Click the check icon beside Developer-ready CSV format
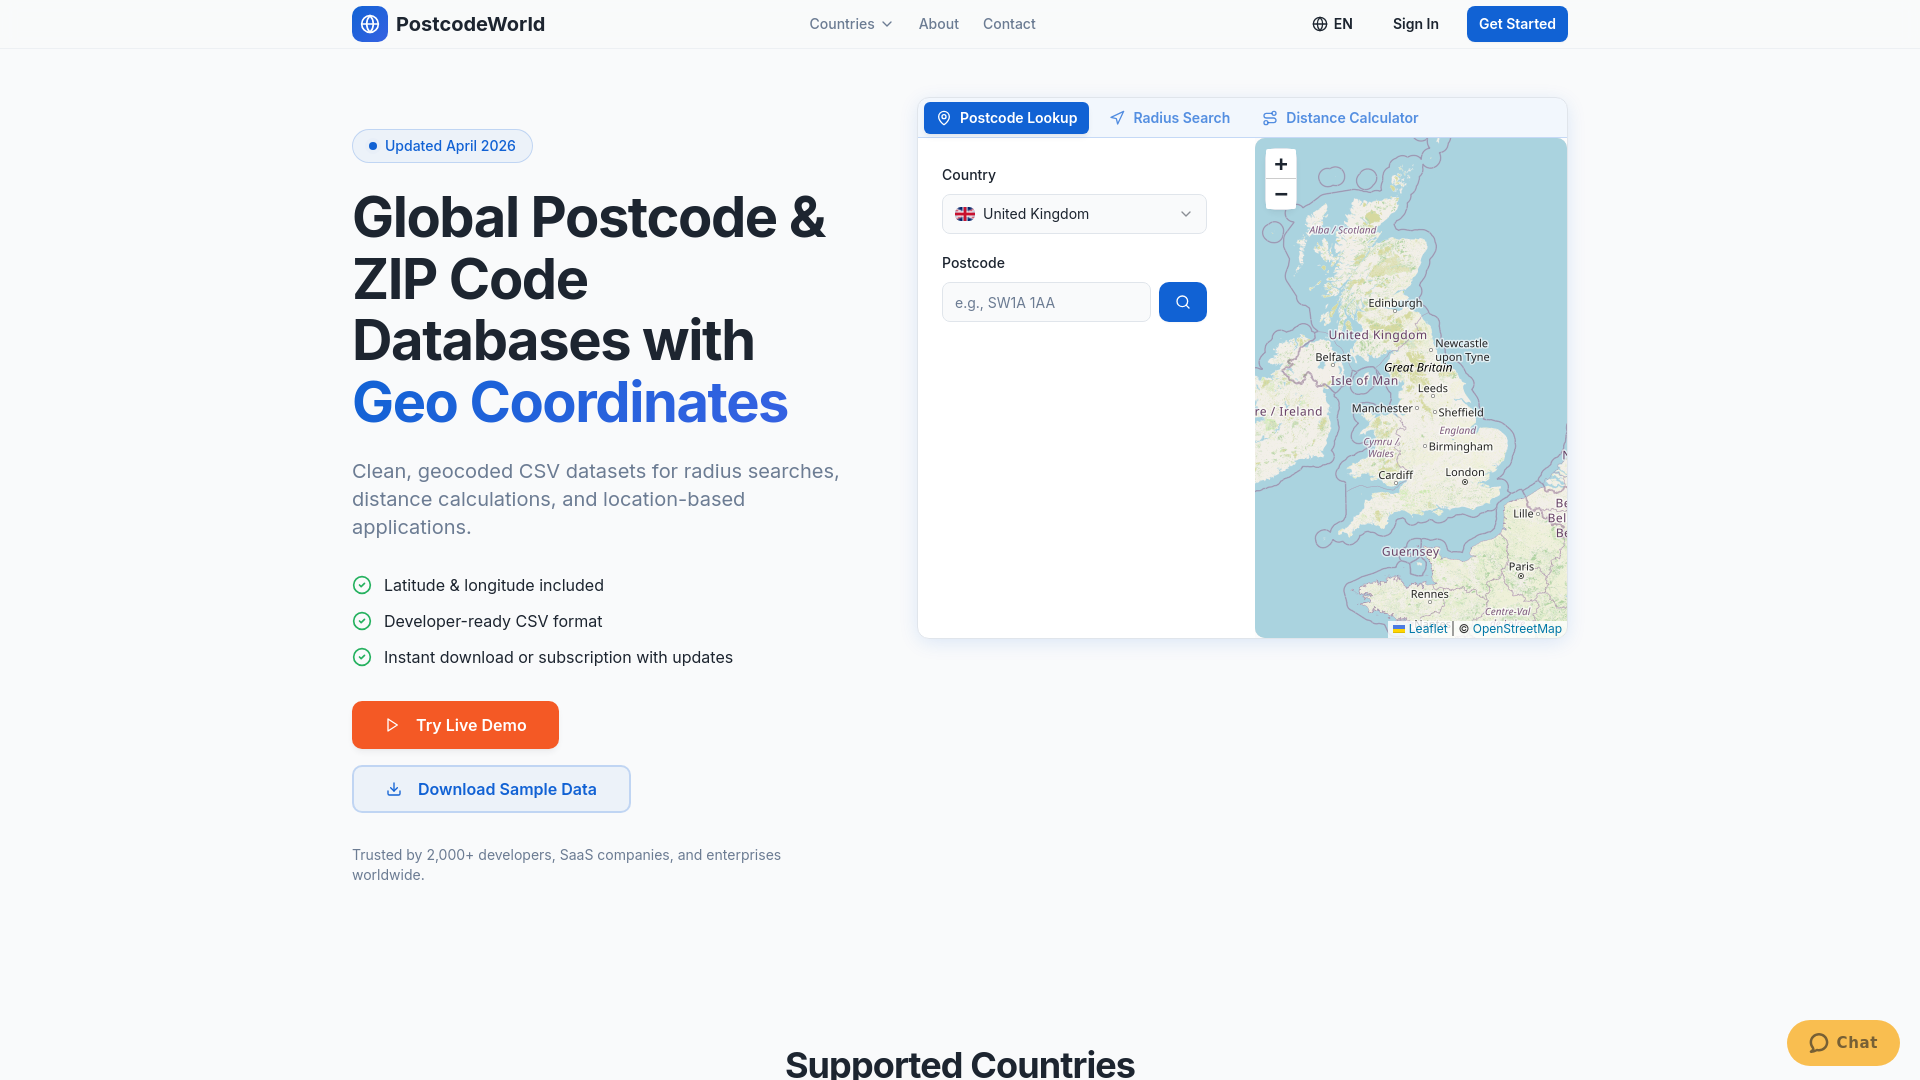Screen dimensions: 1920x1080 coord(362,621)
